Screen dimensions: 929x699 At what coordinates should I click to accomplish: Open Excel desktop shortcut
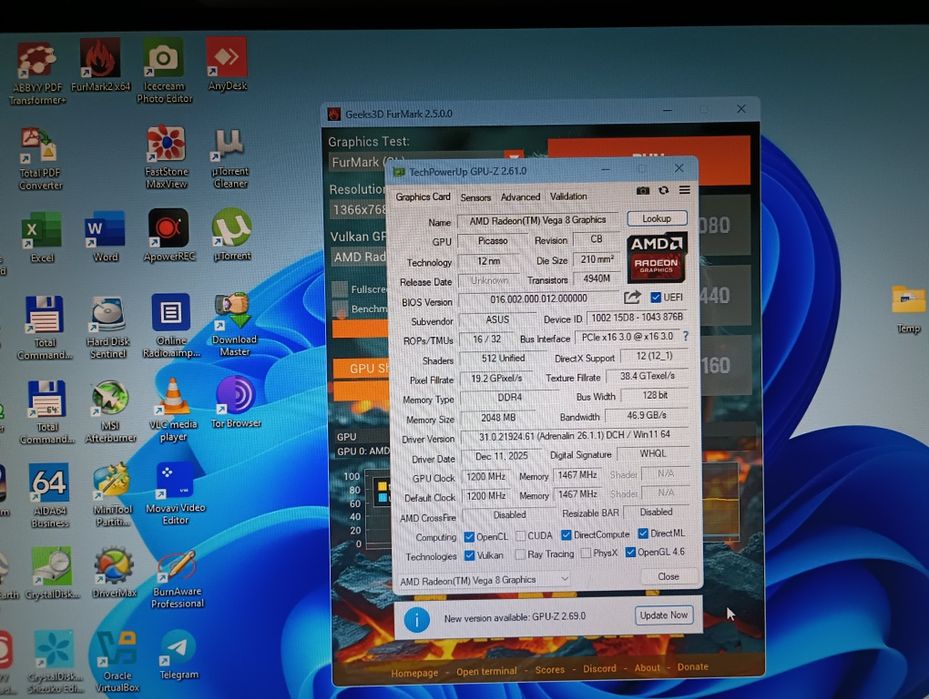pyautogui.click(x=41, y=237)
